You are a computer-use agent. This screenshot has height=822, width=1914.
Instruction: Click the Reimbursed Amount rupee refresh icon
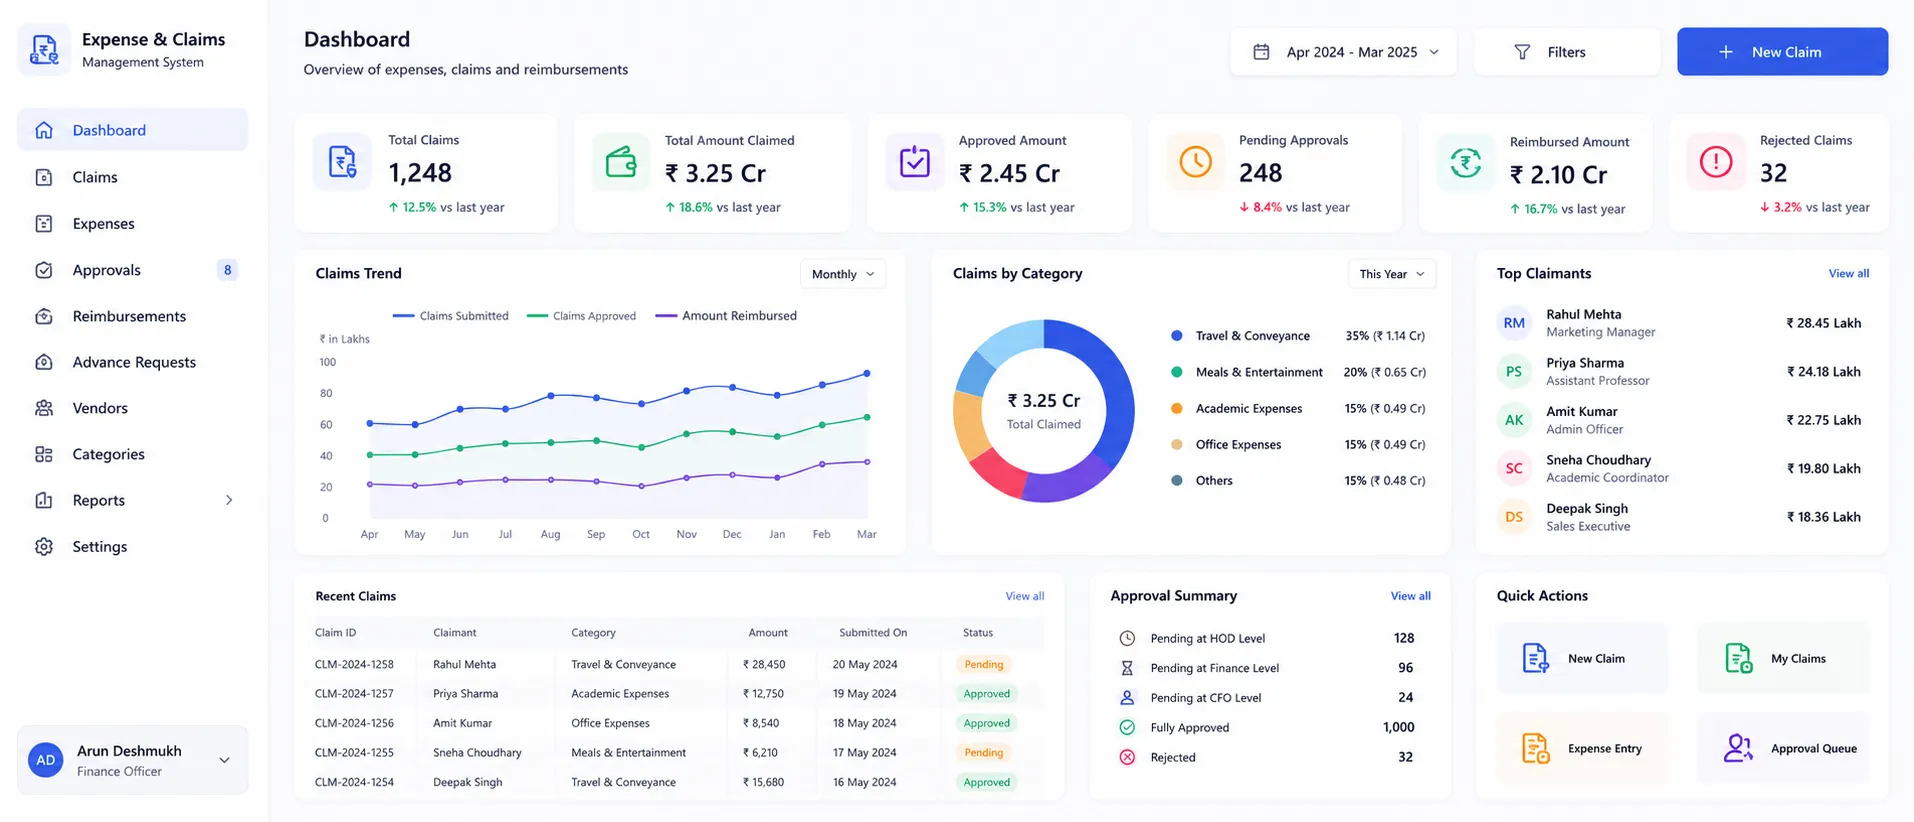[x=1466, y=162]
